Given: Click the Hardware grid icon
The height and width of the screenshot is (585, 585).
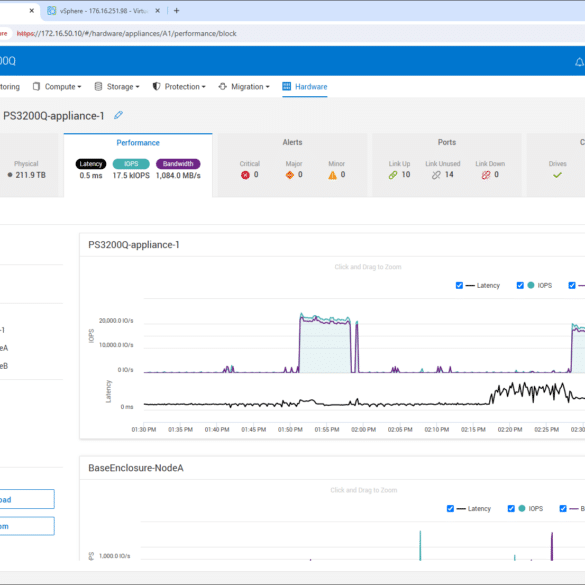Looking at the screenshot, I should click(287, 87).
